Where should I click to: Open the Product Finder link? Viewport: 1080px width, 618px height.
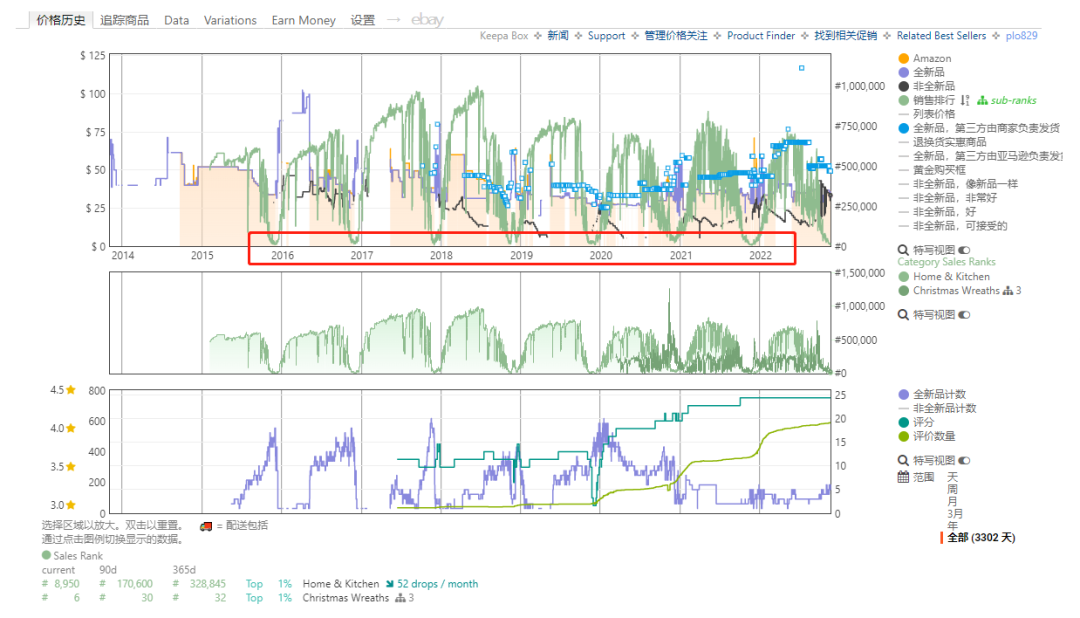coord(760,36)
